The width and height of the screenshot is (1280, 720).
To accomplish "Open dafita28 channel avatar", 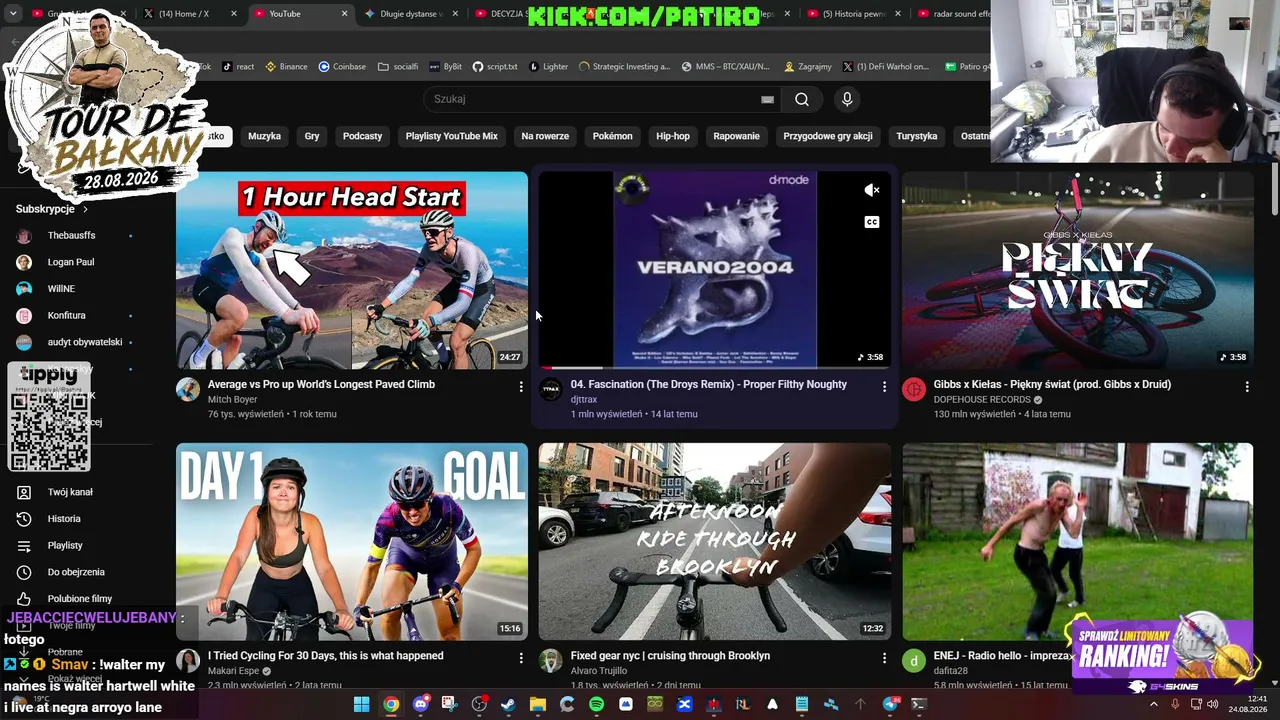I will pyautogui.click(x=914, y=661).
